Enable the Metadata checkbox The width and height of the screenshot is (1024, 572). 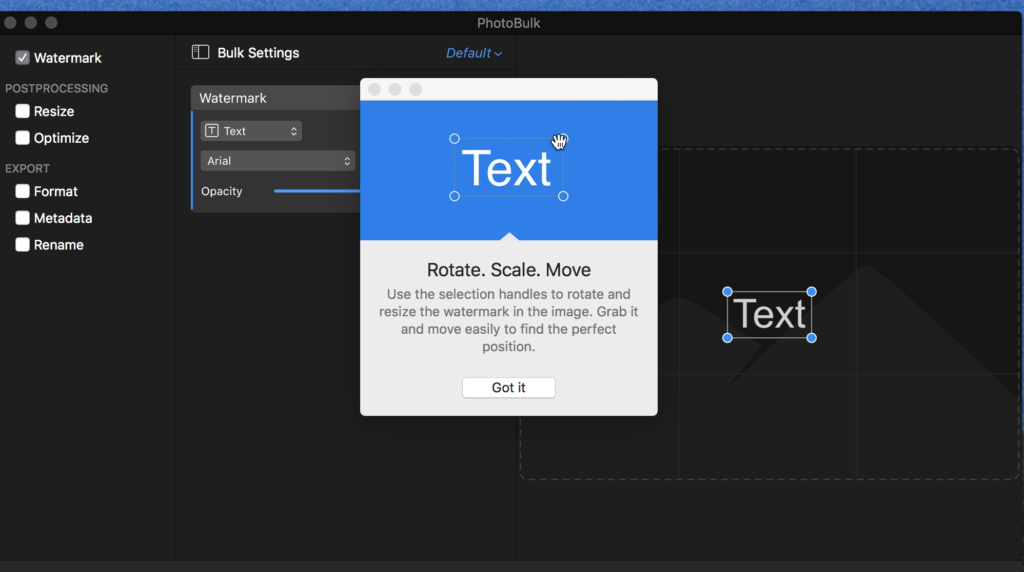pyautogui.click(x=22, y=218)
